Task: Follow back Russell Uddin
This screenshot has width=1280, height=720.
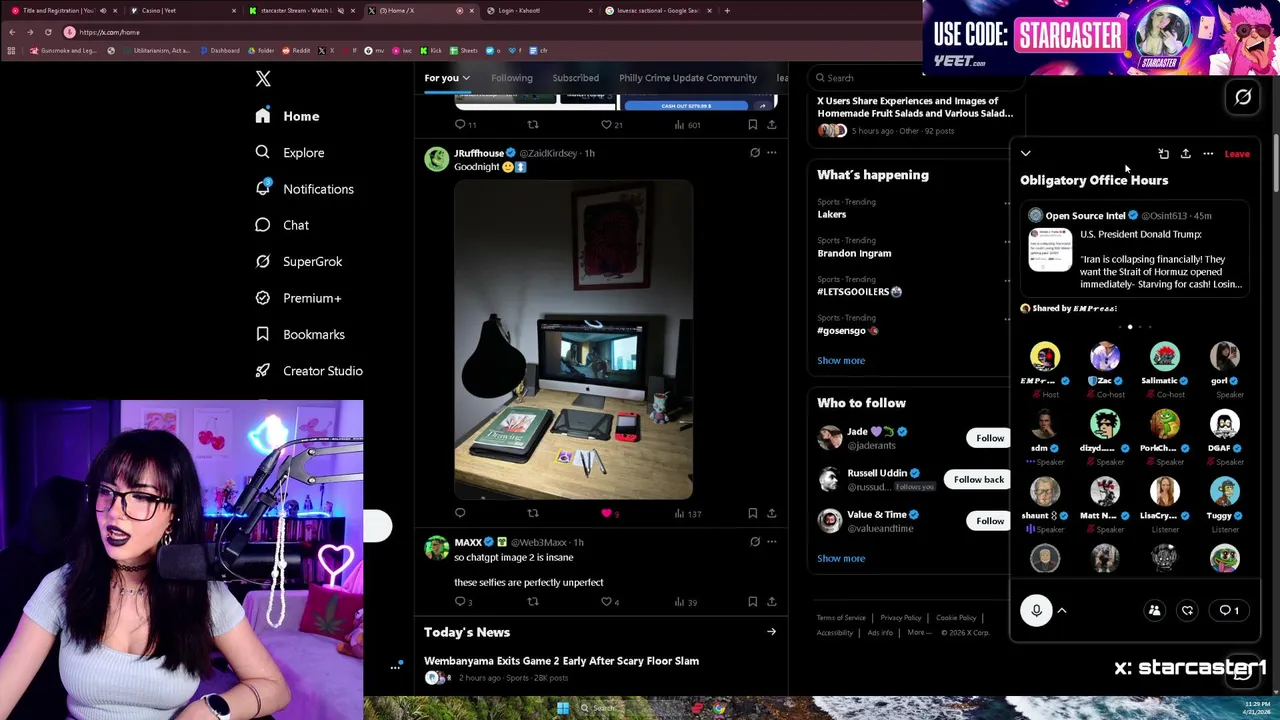Action: click(978, 479)
